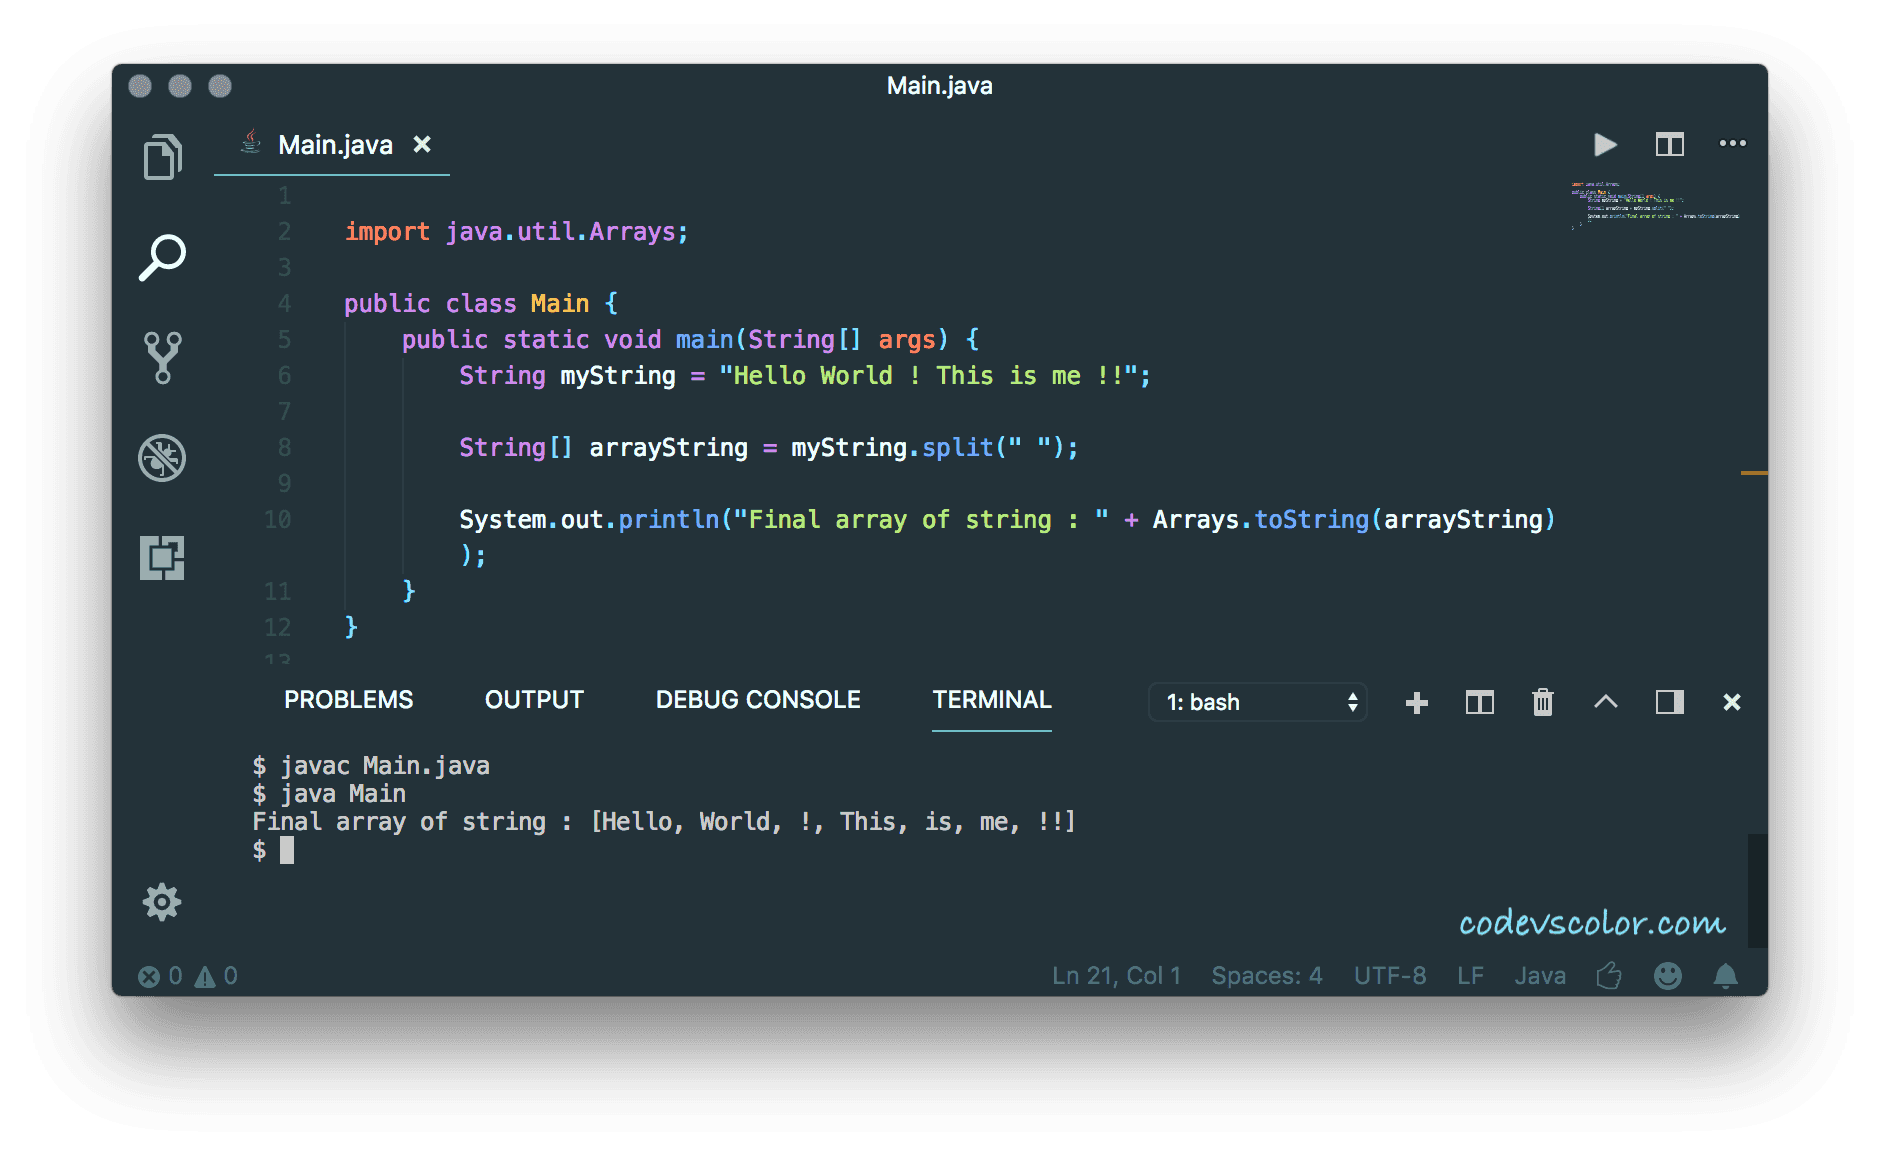Open editor More Actions ellipsis menu
This screenshot has width=1880, height=1156.
click(x=1733, y=144)
